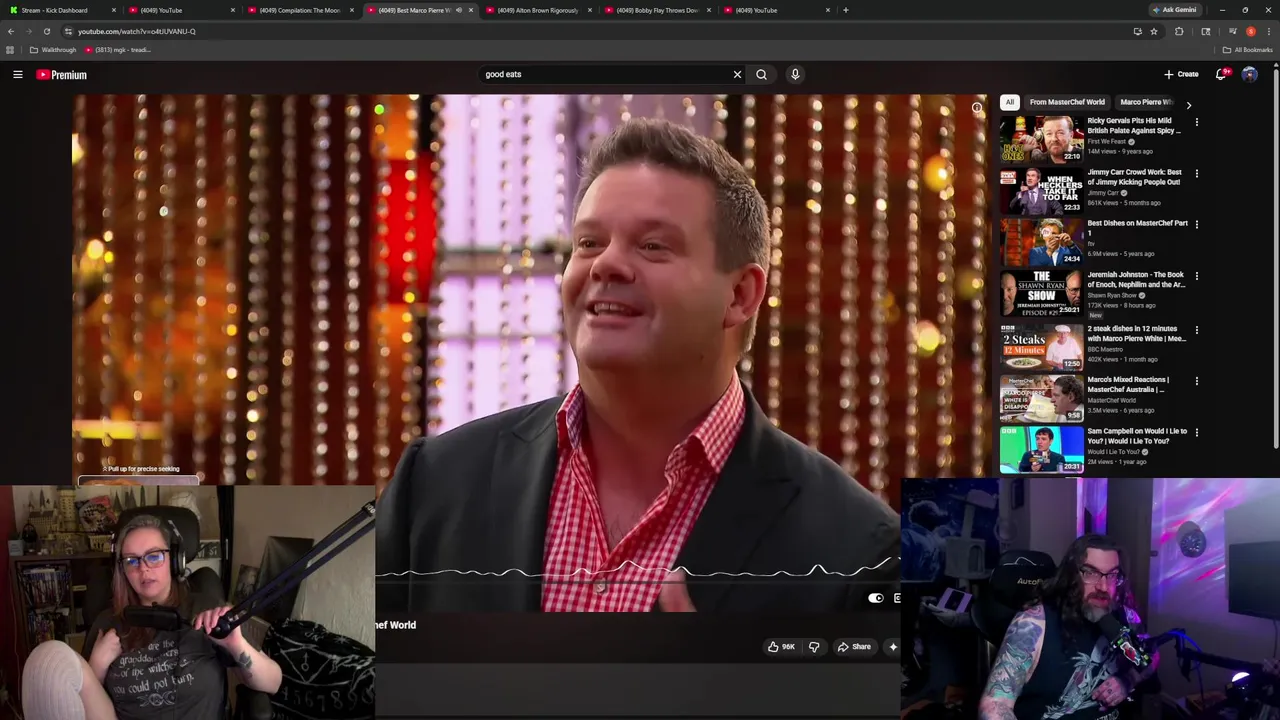Open the bookmarks bar apps grid icon
The image size is (1280, 720).
10,50
